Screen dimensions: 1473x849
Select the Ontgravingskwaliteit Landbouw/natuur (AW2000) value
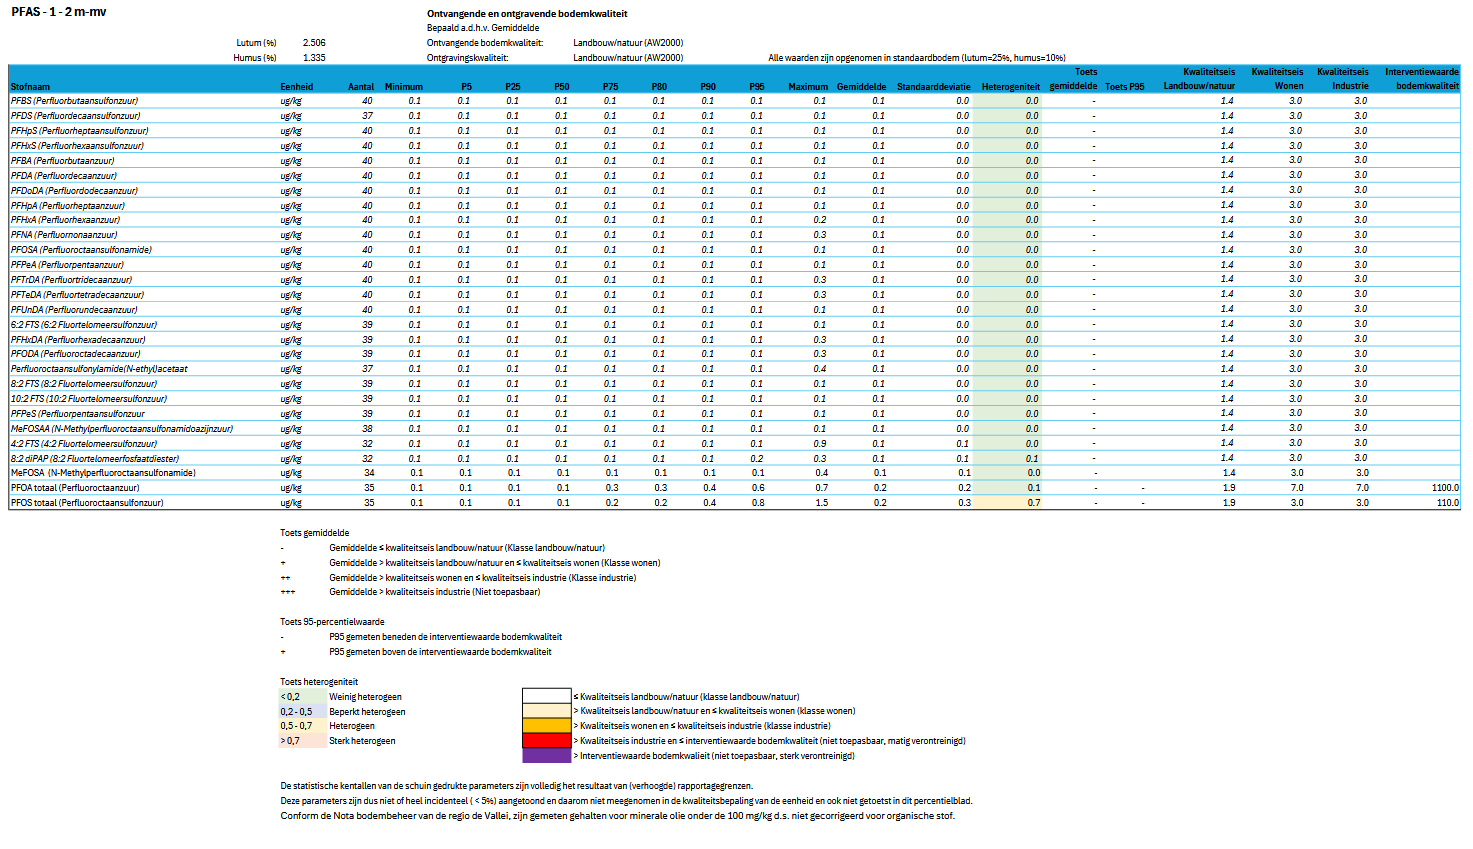[628, 58]
